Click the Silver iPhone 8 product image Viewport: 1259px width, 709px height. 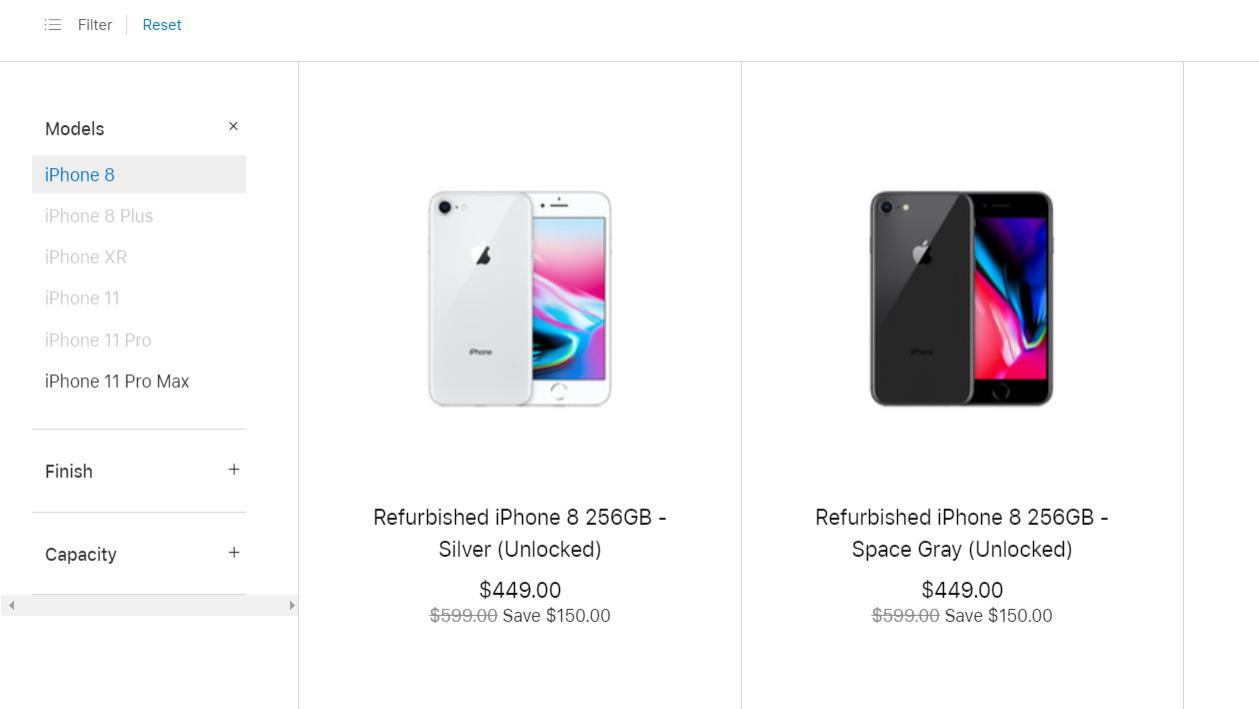[x=519, y=297]
